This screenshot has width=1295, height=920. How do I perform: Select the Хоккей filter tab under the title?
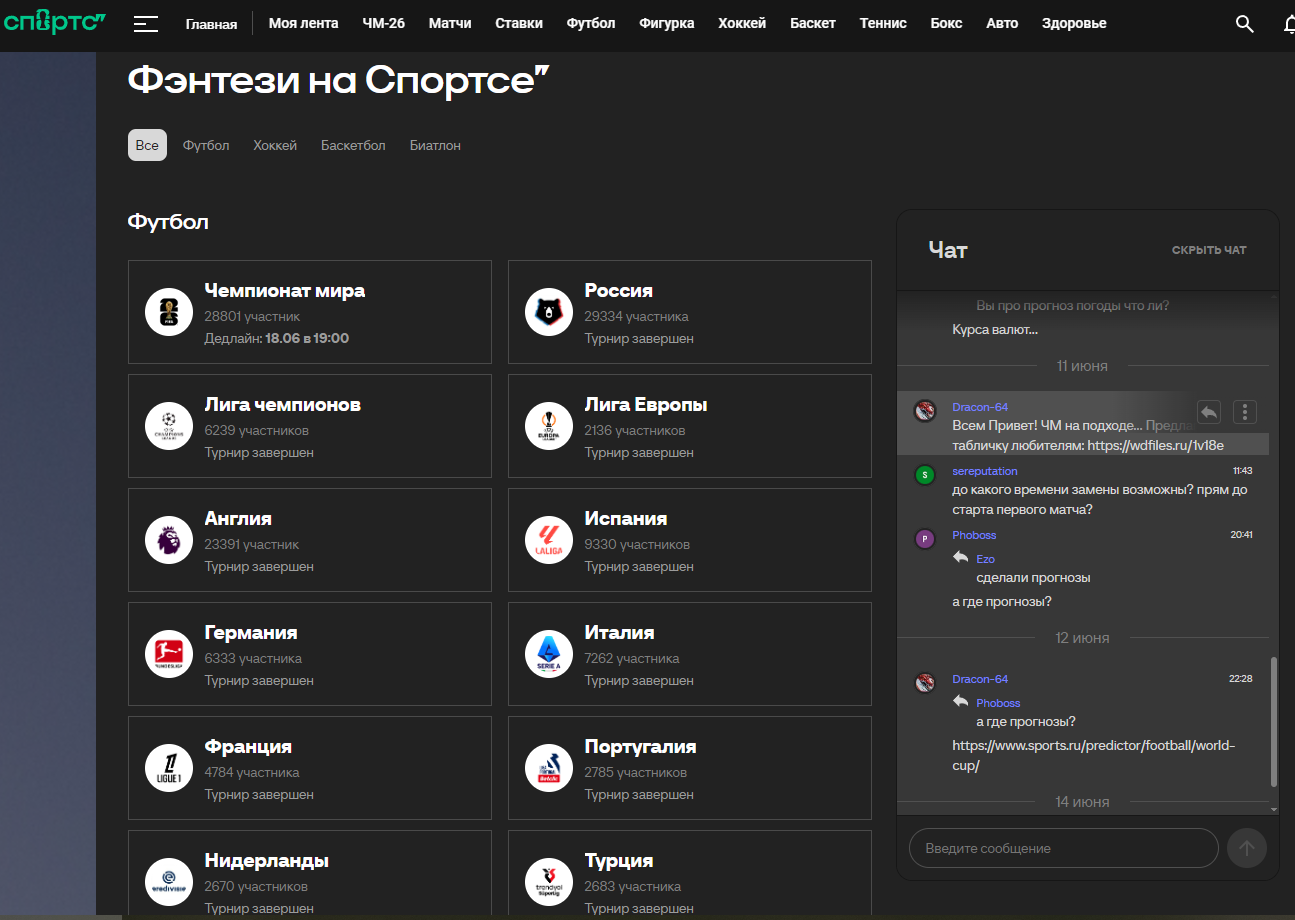[x=275, y=145]
